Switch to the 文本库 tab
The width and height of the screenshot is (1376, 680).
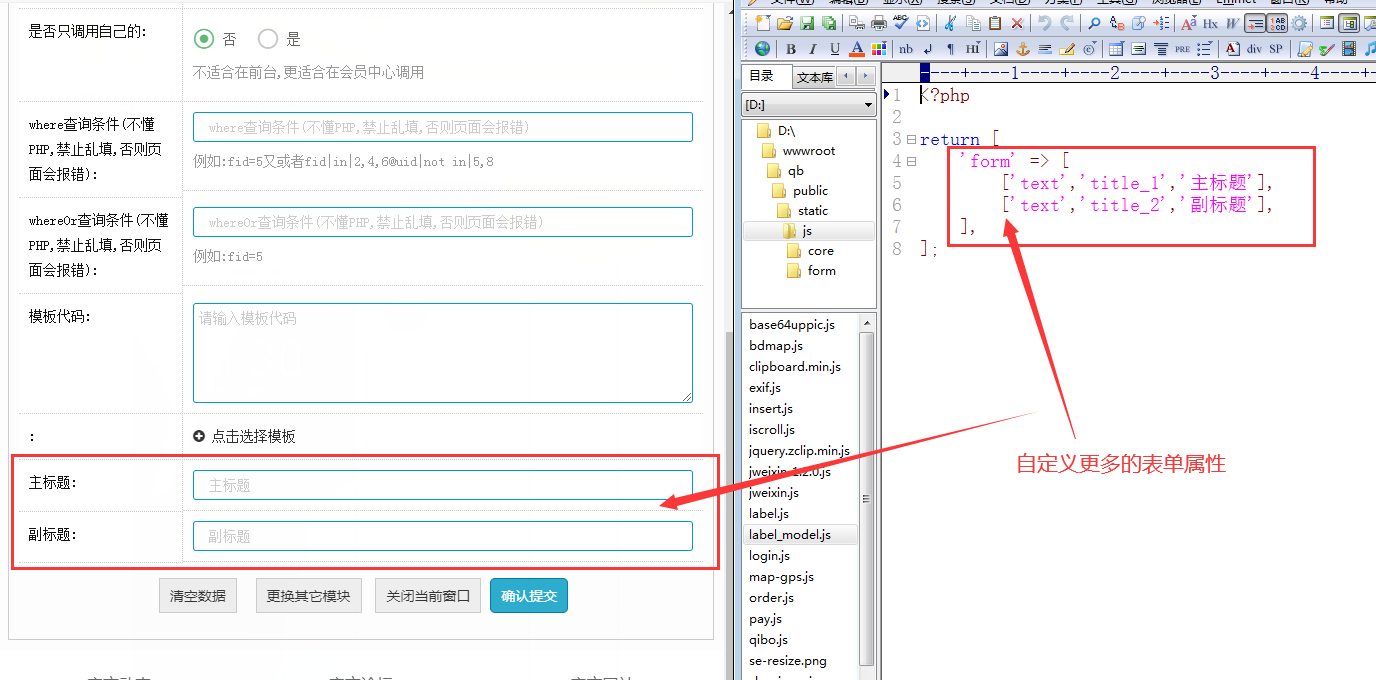(x=814, y=77)
